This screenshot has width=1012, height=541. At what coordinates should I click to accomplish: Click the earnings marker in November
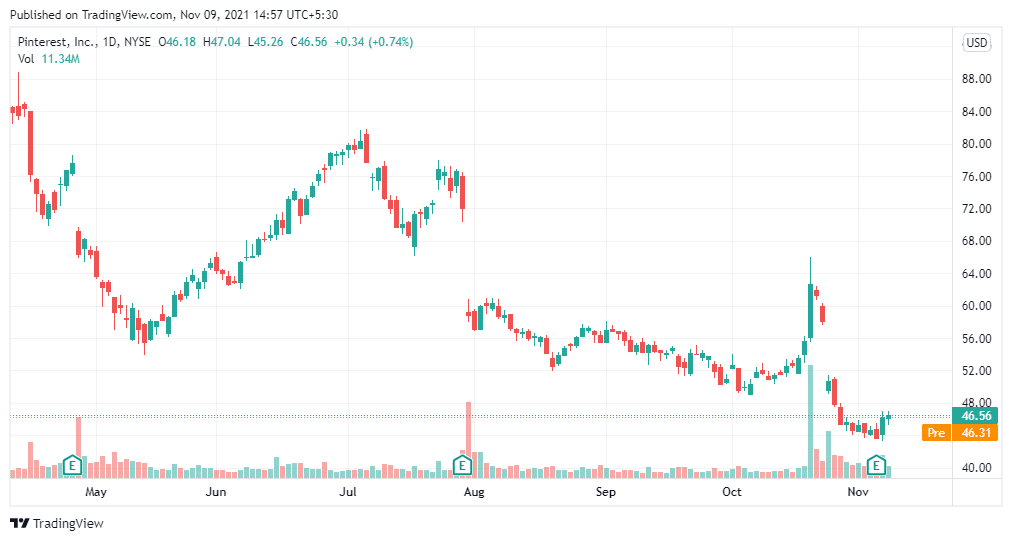pos(876,465)
